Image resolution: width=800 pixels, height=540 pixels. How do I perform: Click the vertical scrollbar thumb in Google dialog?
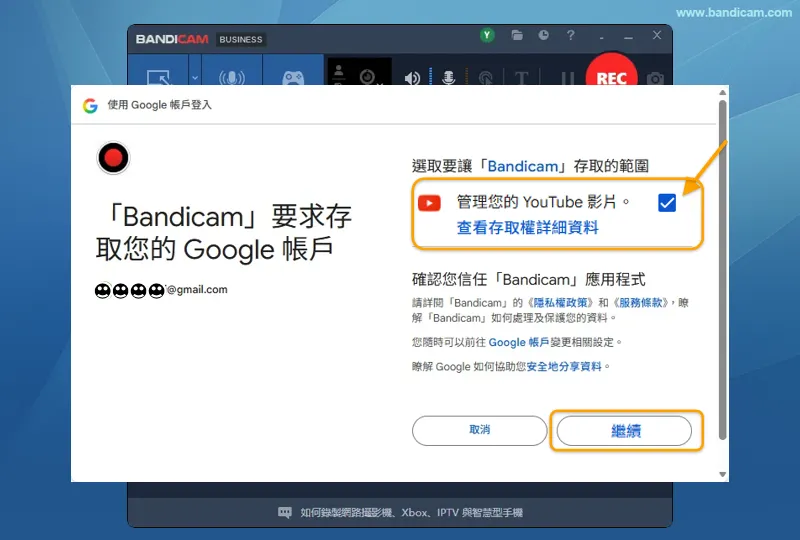722,269
